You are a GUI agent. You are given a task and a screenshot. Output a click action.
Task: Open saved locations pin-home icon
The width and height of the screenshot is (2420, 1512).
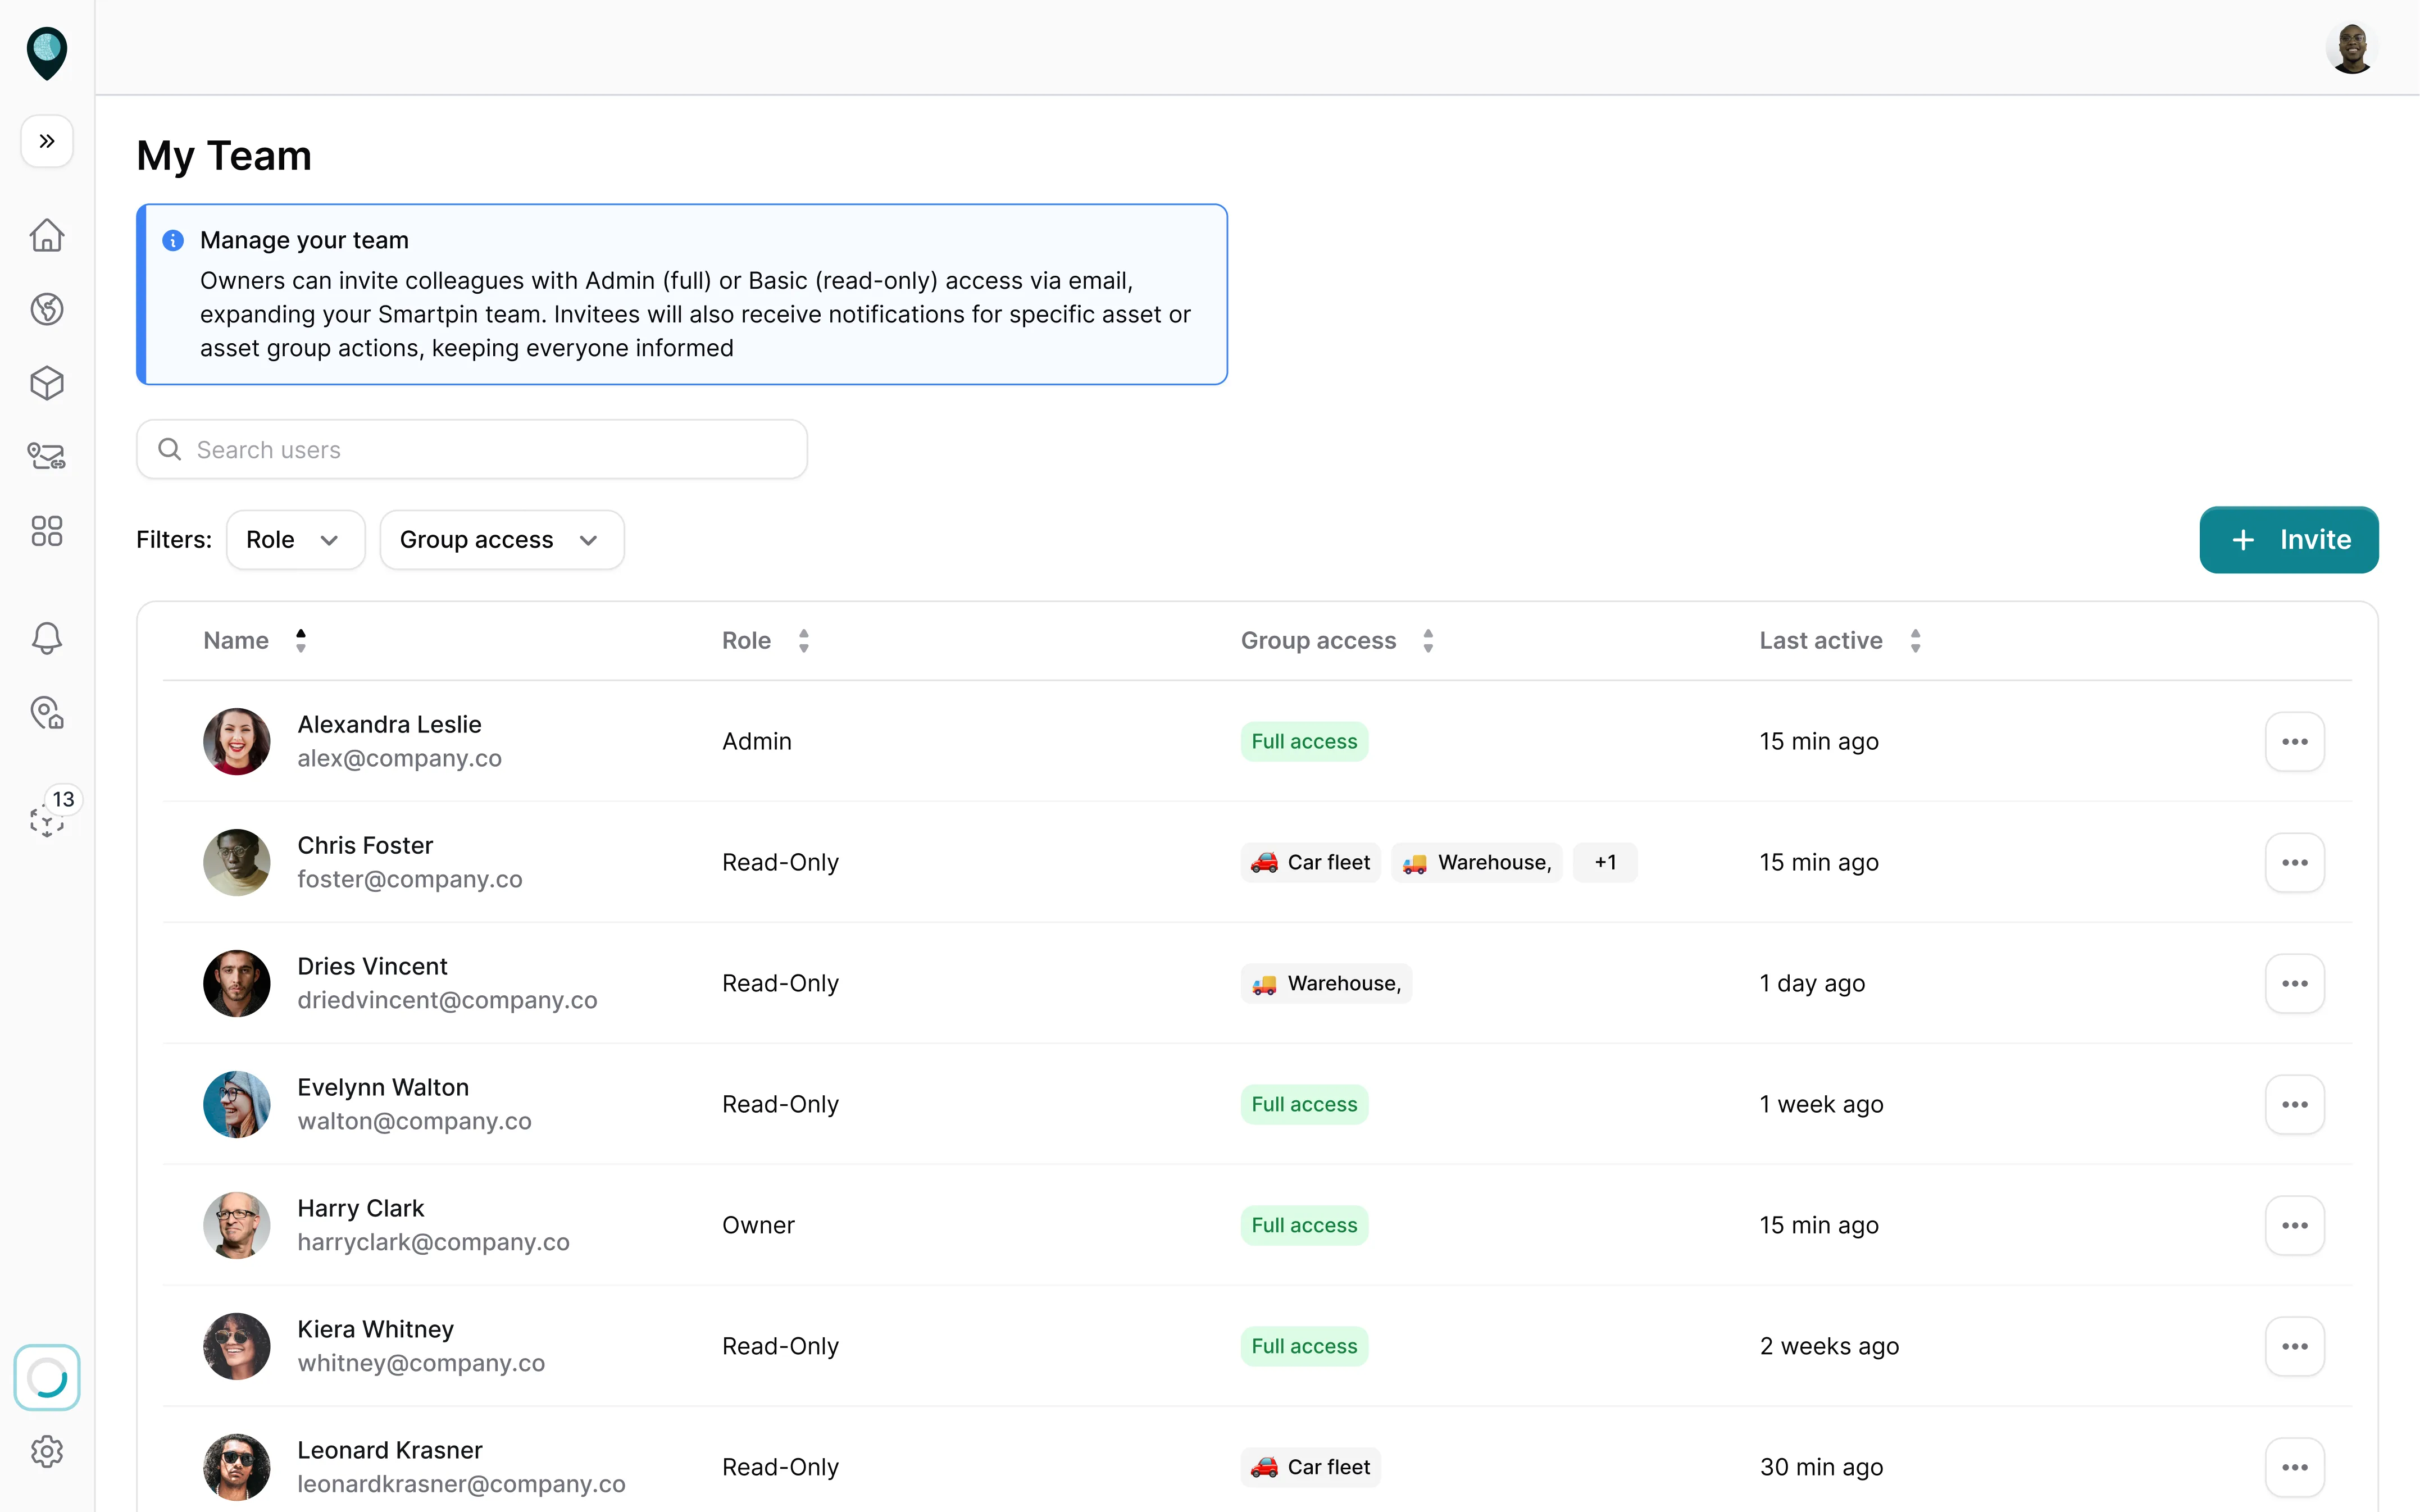tap(46, 713)
